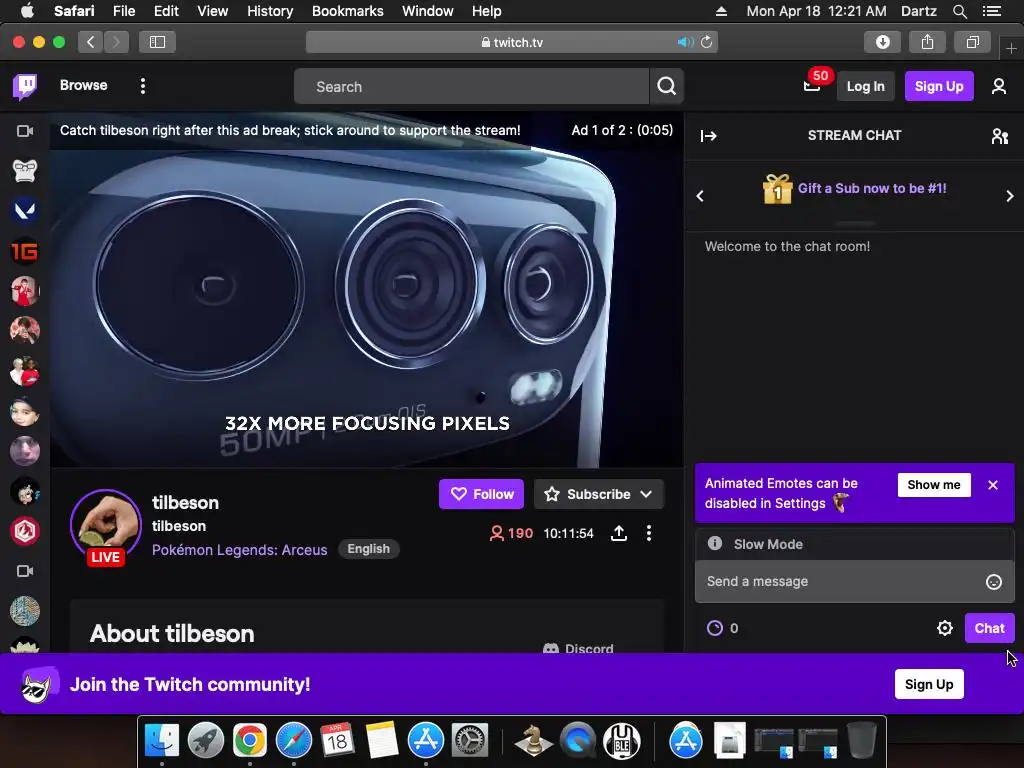Click the English language tag
1024x768 pixels.
[x=368, y=549]
